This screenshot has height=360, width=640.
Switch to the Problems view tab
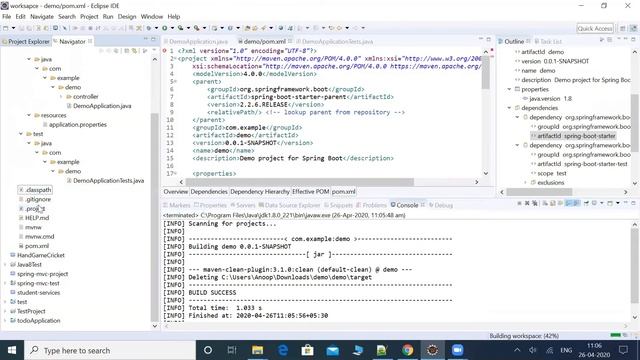371,205
